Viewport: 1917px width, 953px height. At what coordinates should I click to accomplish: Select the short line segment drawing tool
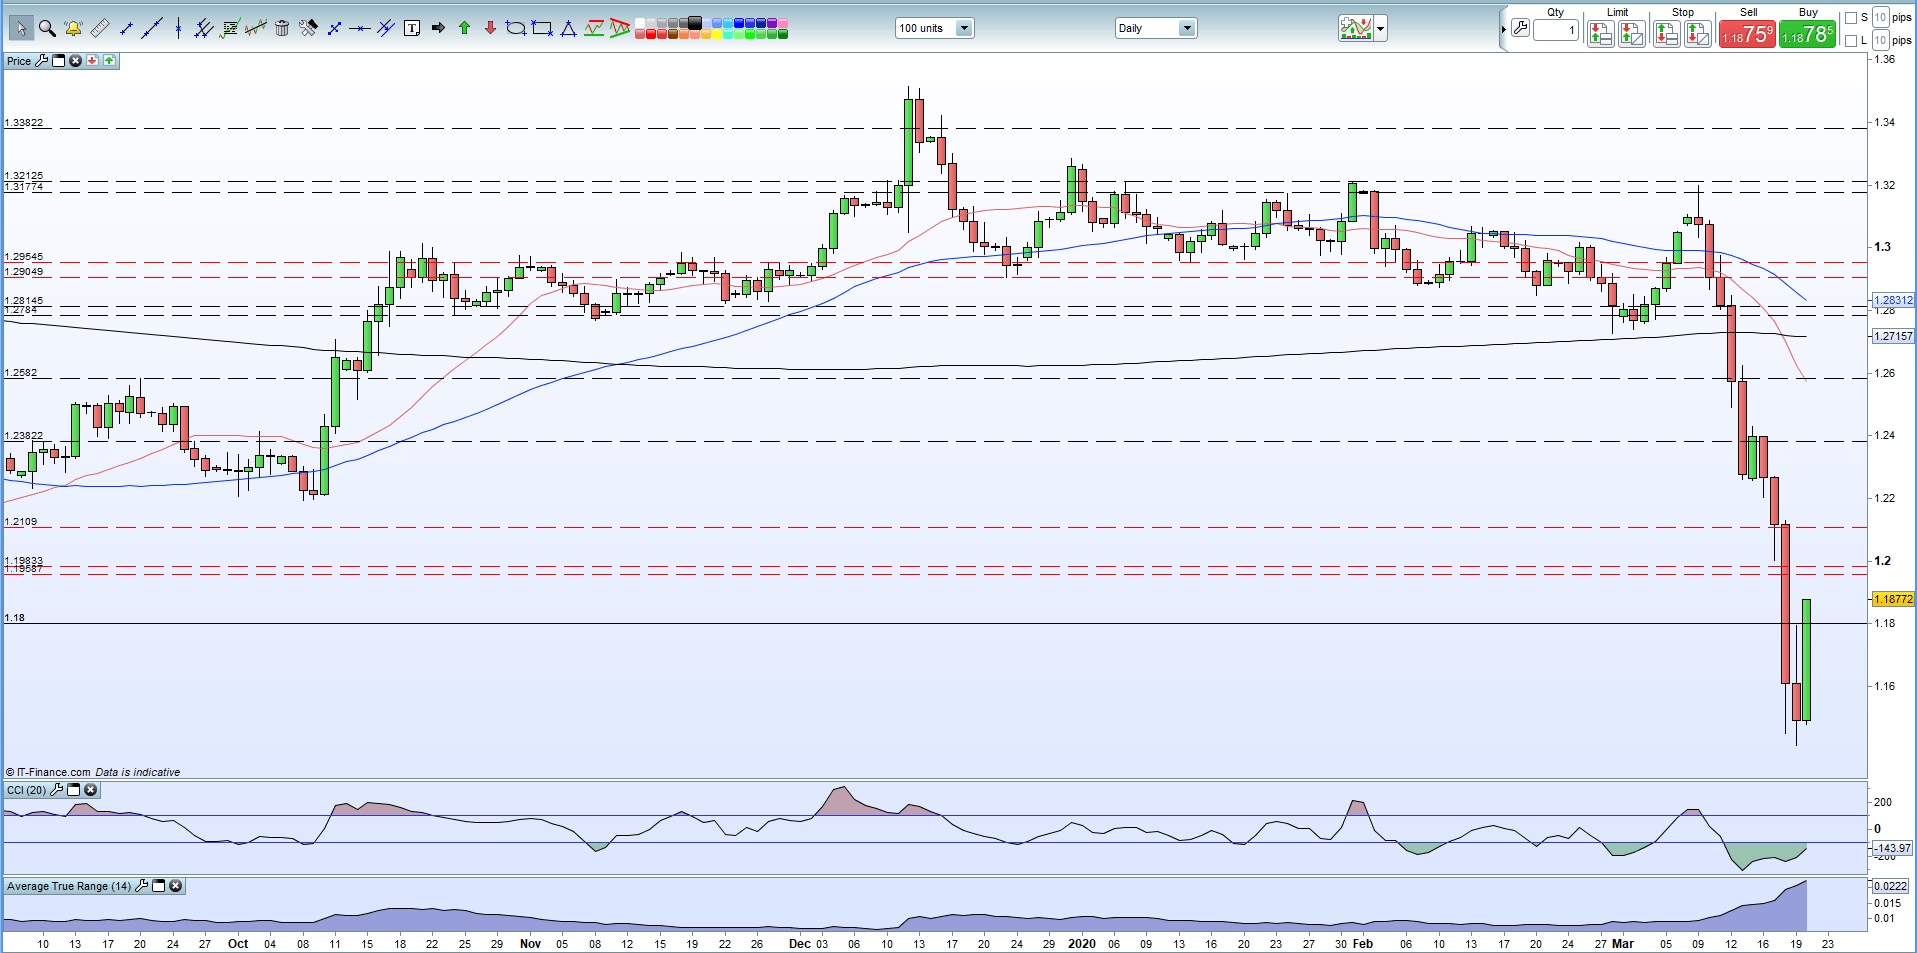(x=126, y=28)
